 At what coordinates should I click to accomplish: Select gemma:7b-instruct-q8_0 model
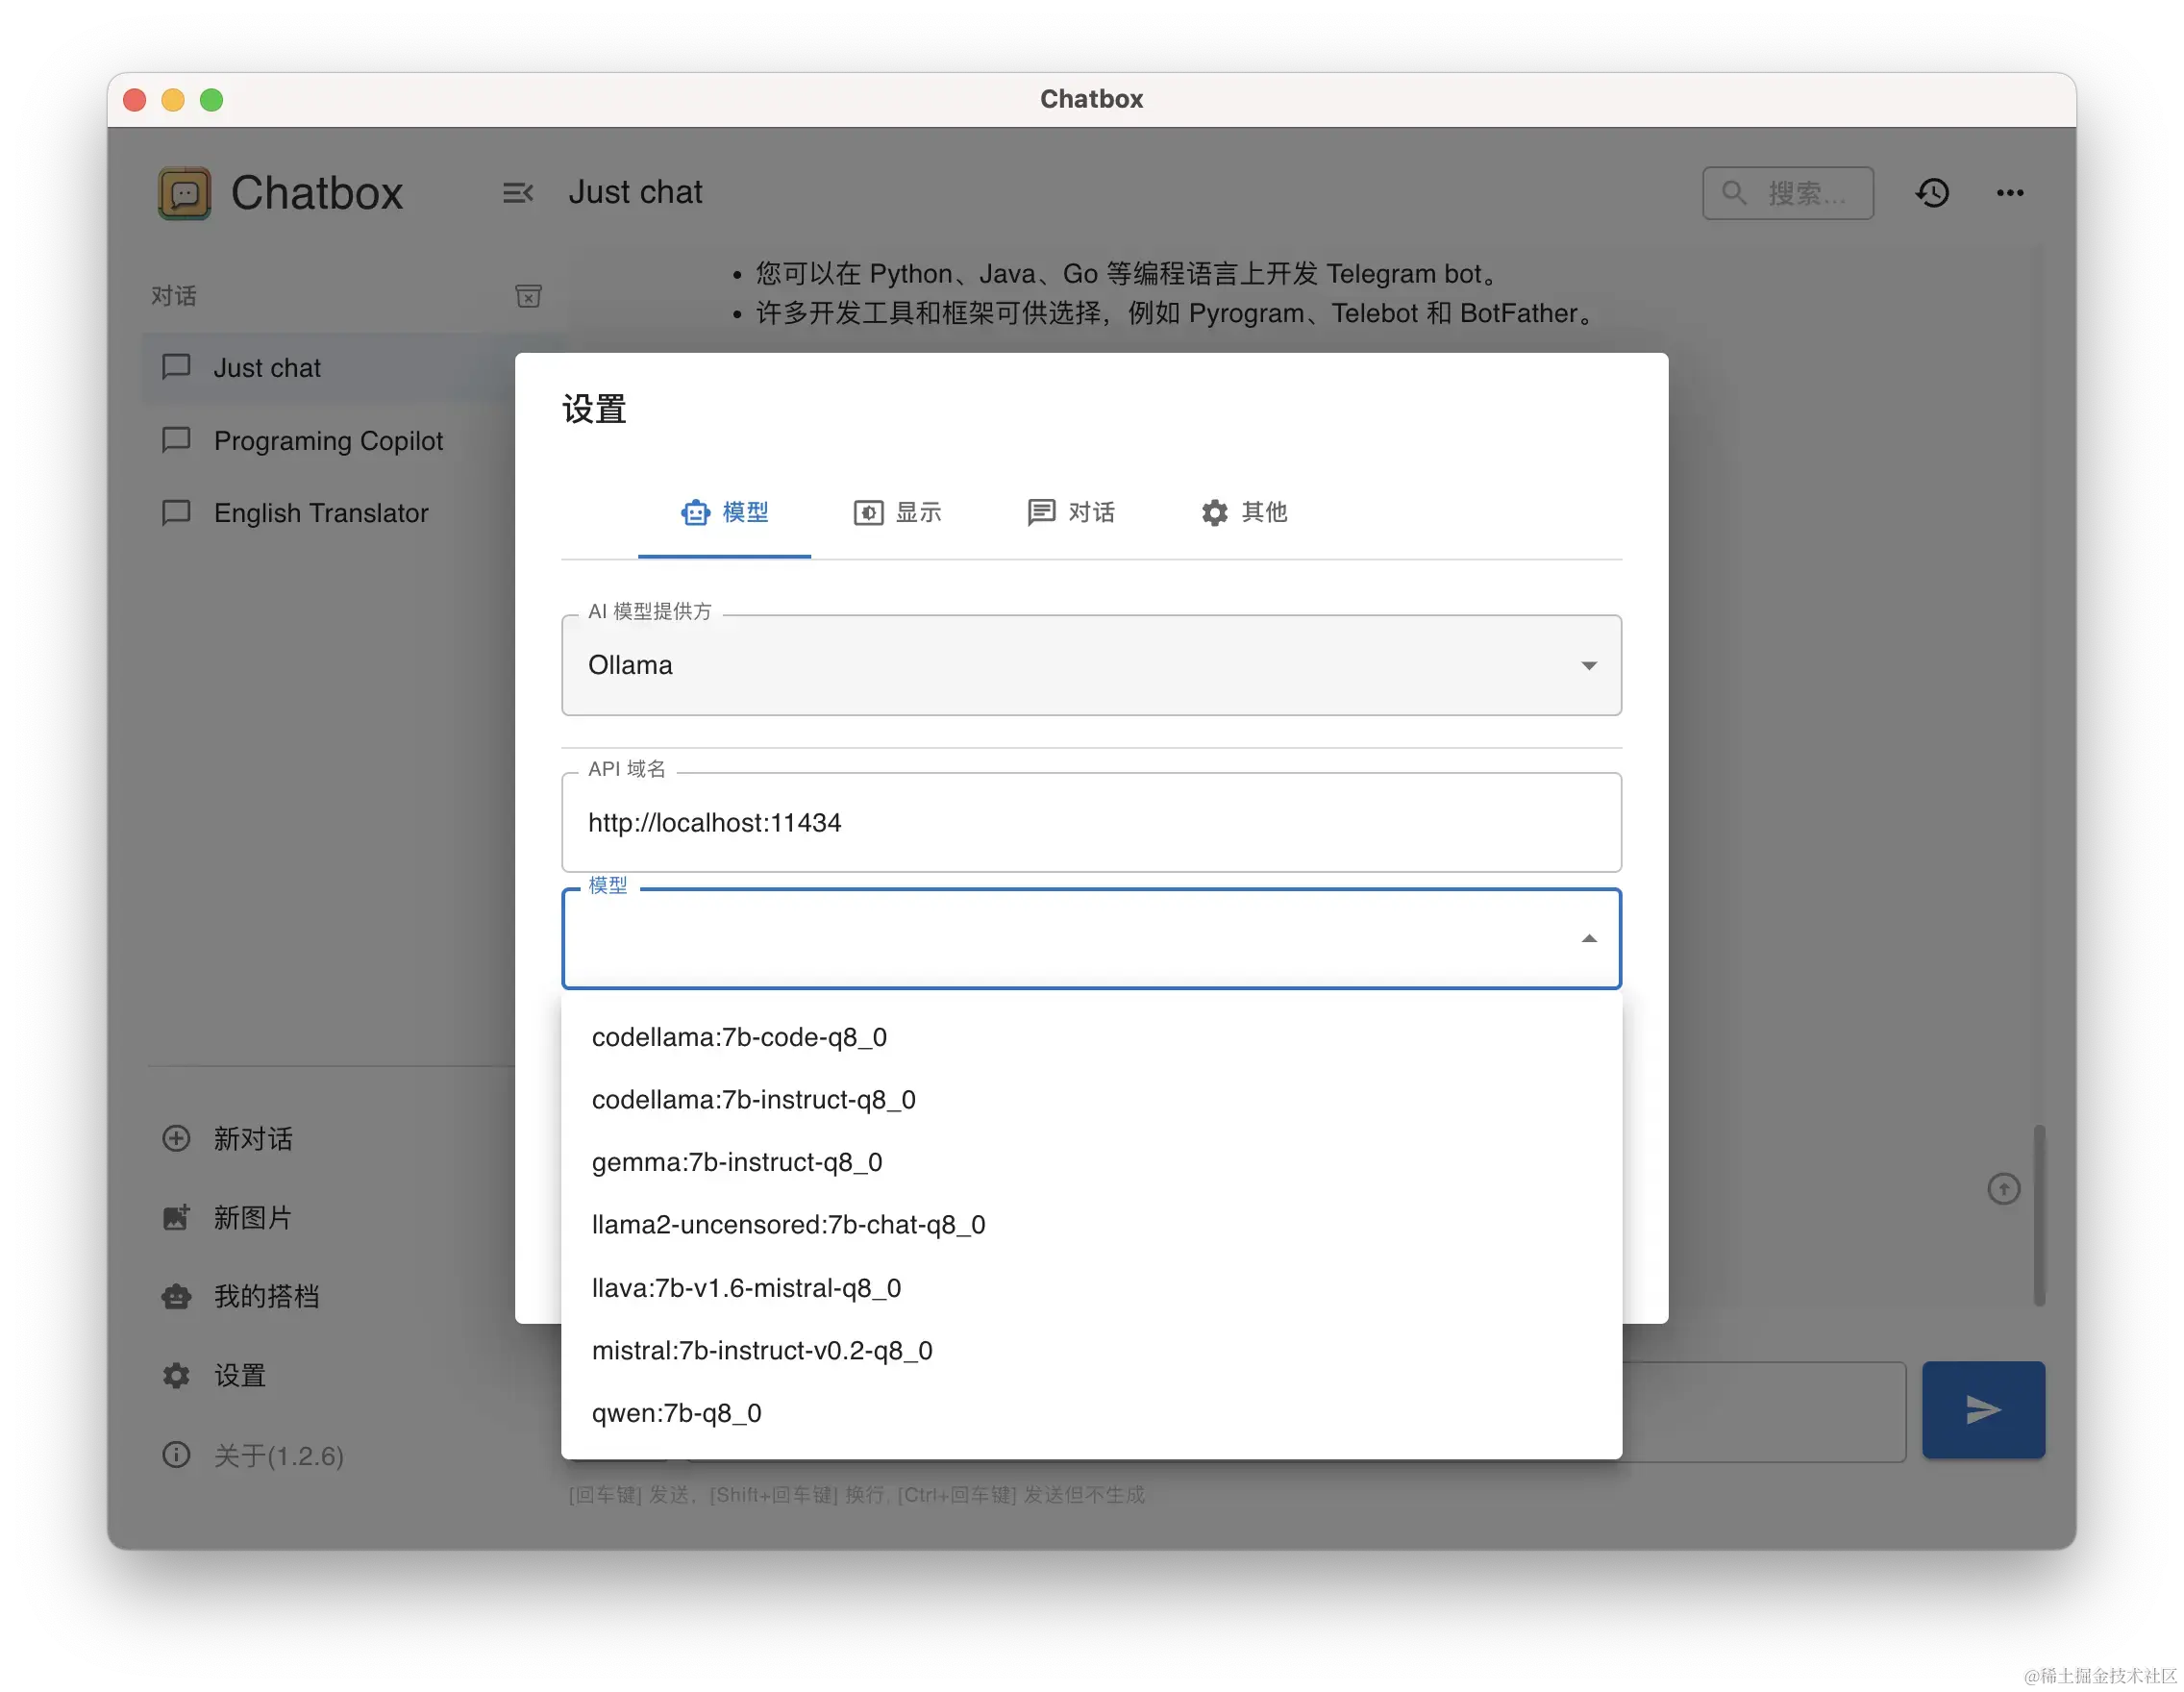tap(1091, 1162)
